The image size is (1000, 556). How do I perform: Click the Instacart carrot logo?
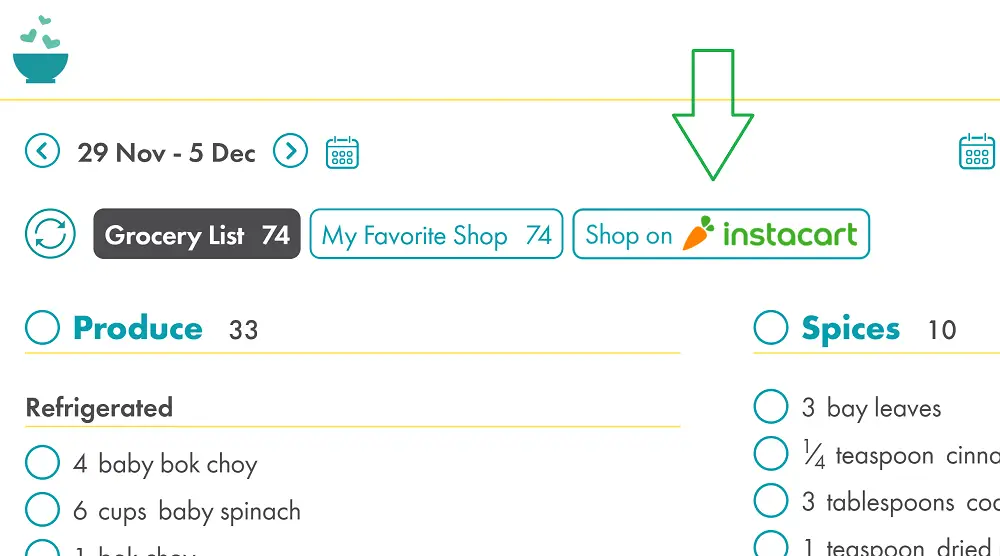point(698,233)
